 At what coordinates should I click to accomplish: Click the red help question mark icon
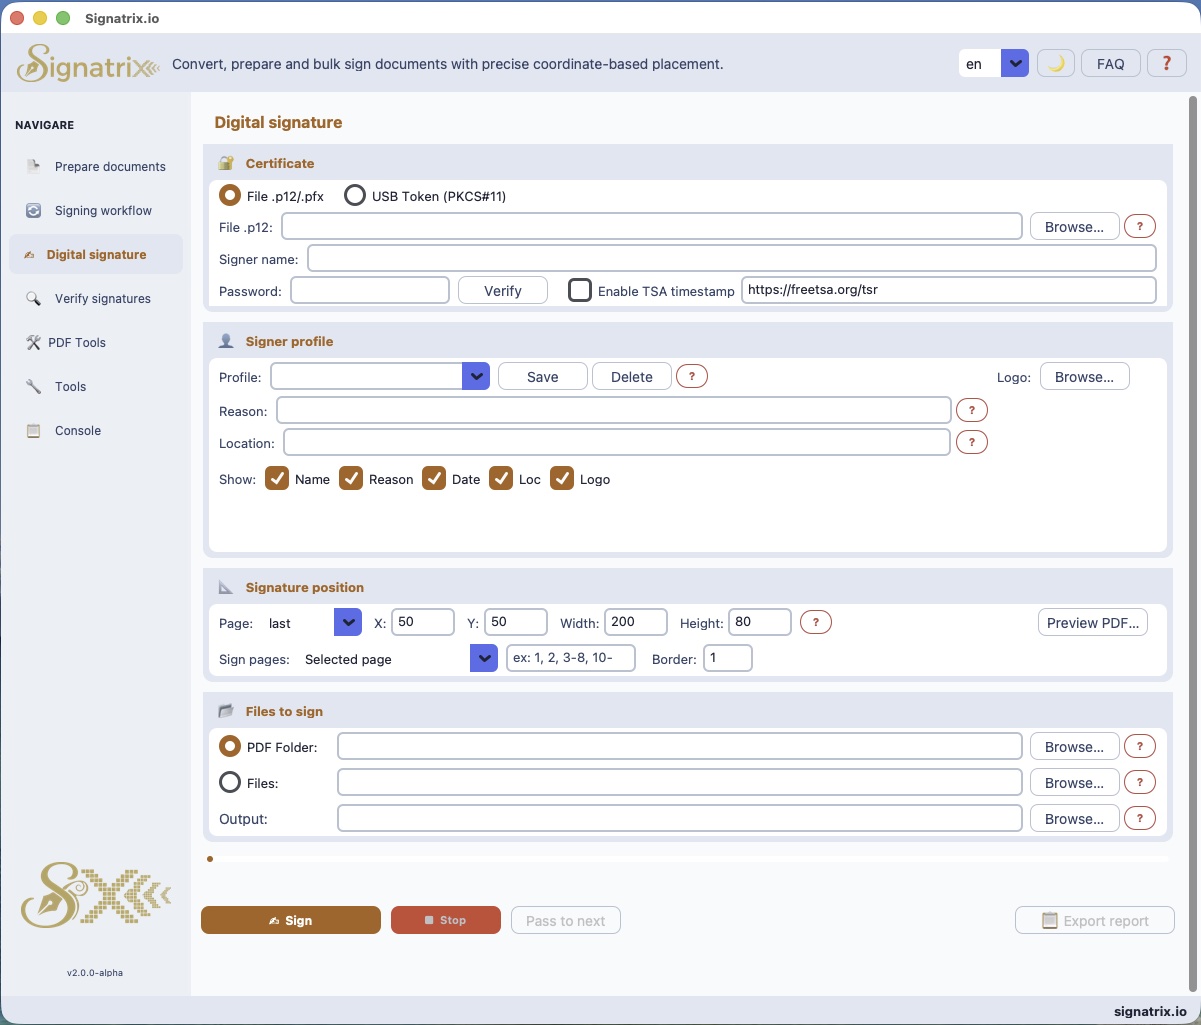point(1166,62)
